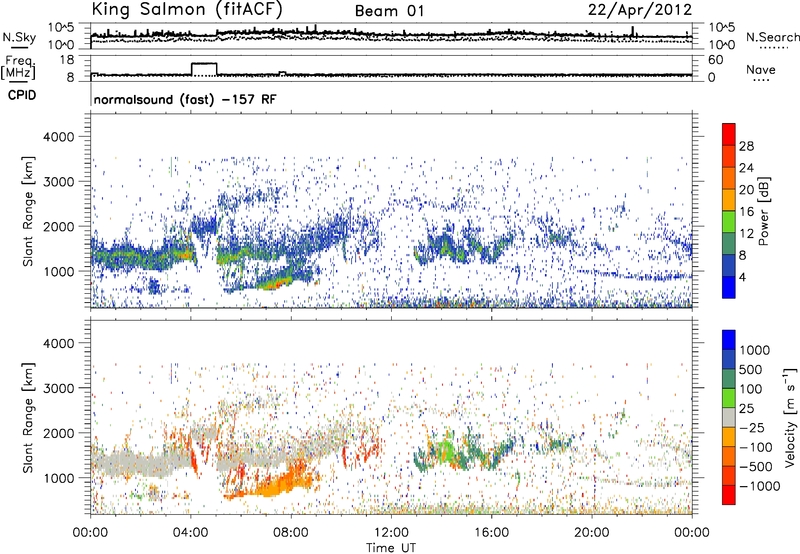Click the green velocity echo patch near 14:00
This screenshot has height=554, width=800.
[x=446, y=449]
